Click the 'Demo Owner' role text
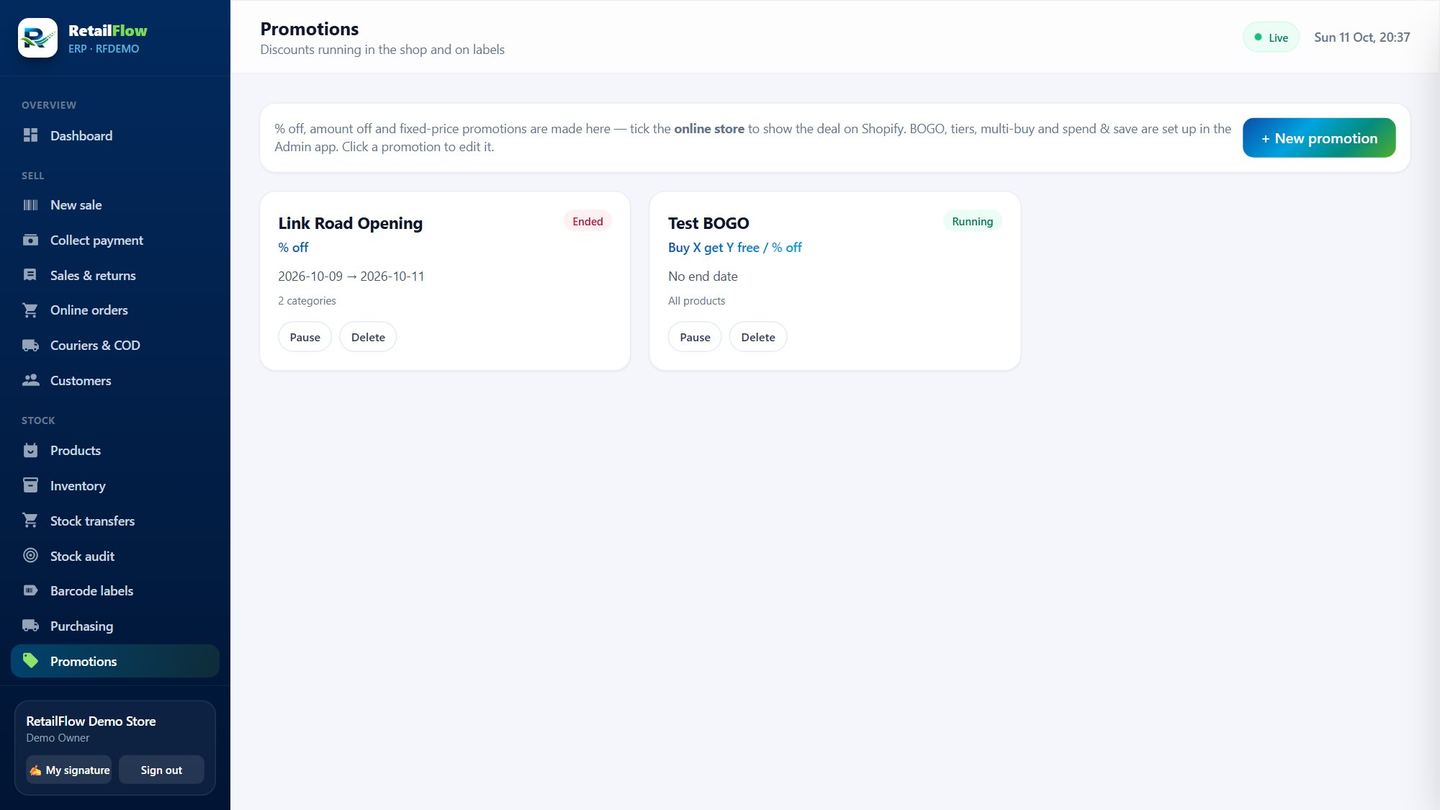Image resolution: width=1440 pixels, height=810 pixels. point(58,738)
